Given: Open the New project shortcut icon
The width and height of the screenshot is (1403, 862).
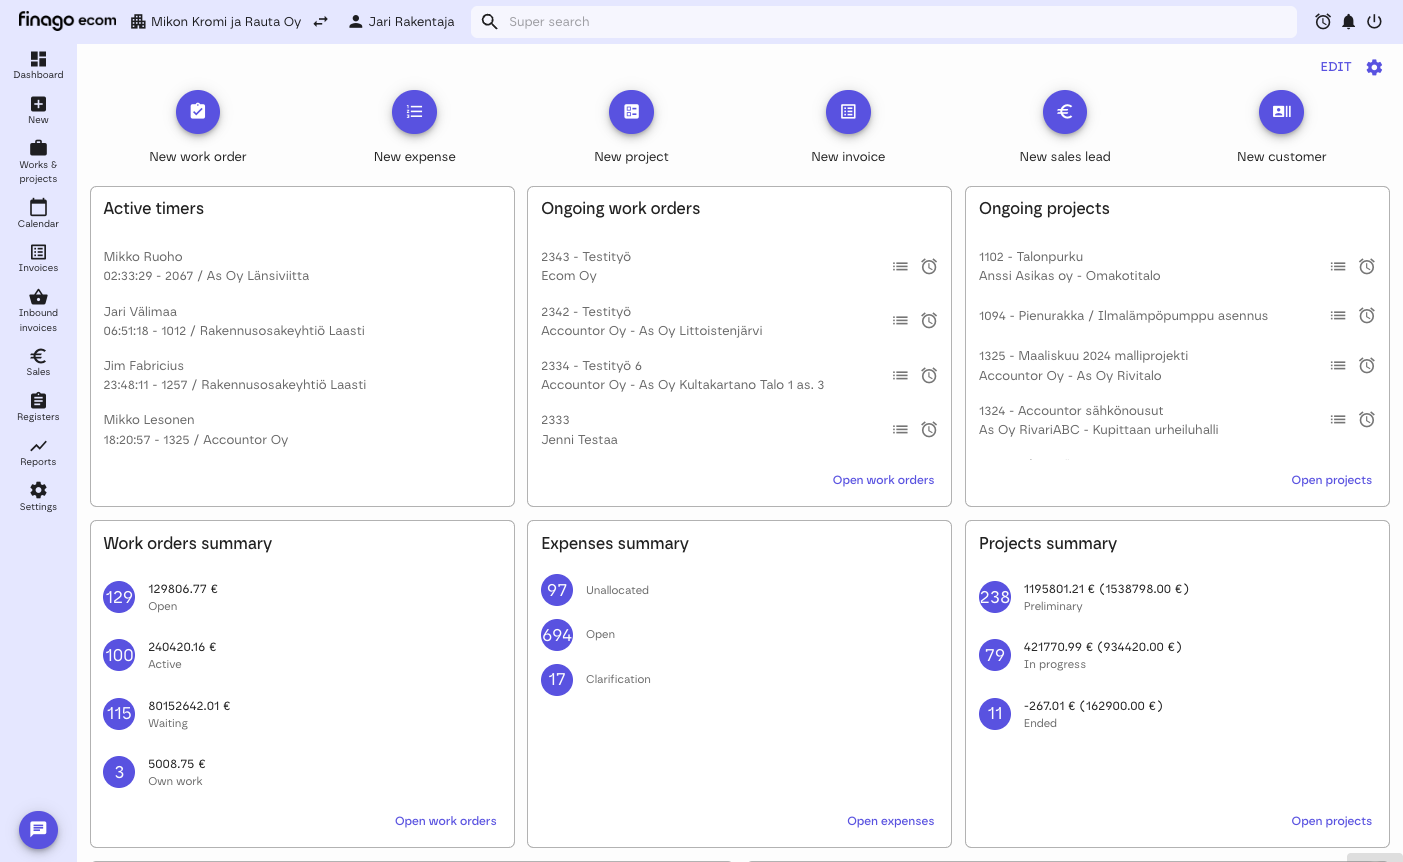Looking at the screenshot, I should pyautogui.click(x=631, y=112).
